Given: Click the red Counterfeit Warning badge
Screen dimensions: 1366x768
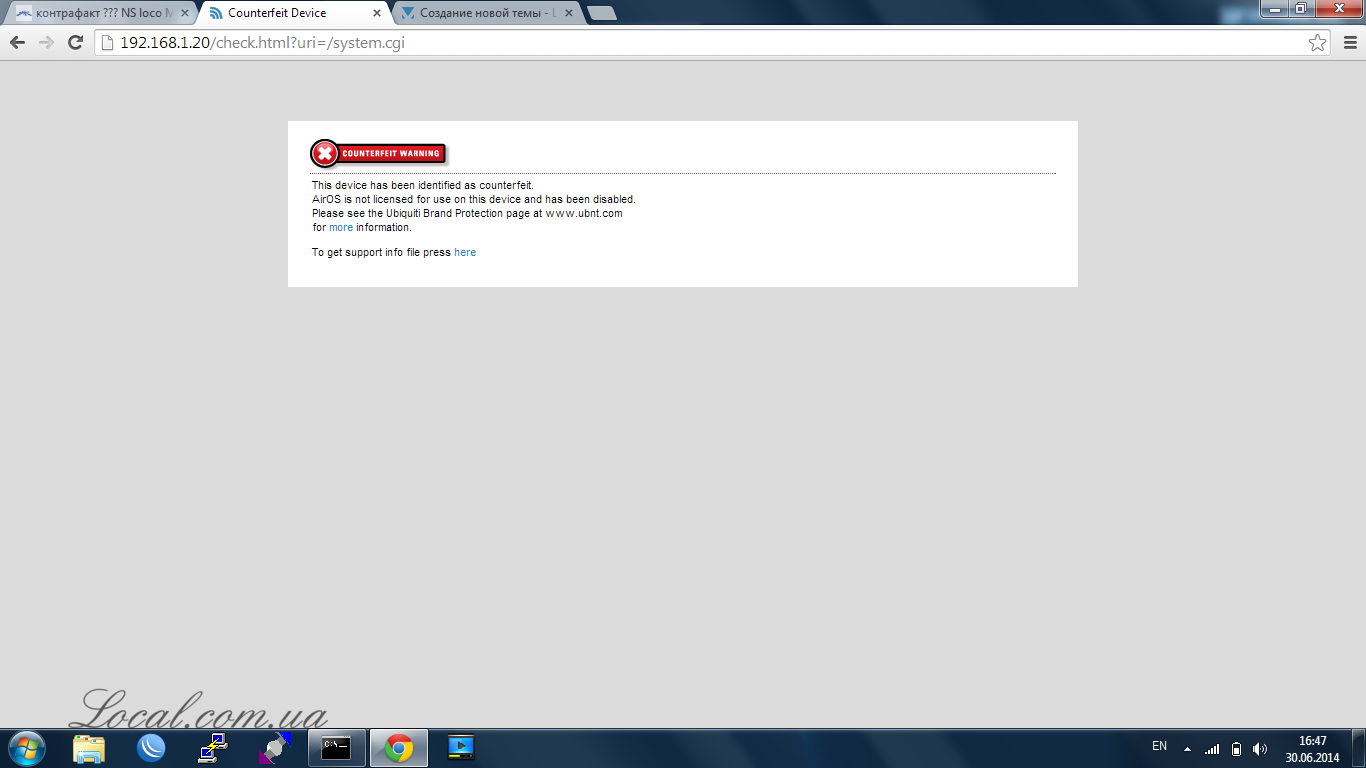Looking at the screenshot, I should 378,153.
